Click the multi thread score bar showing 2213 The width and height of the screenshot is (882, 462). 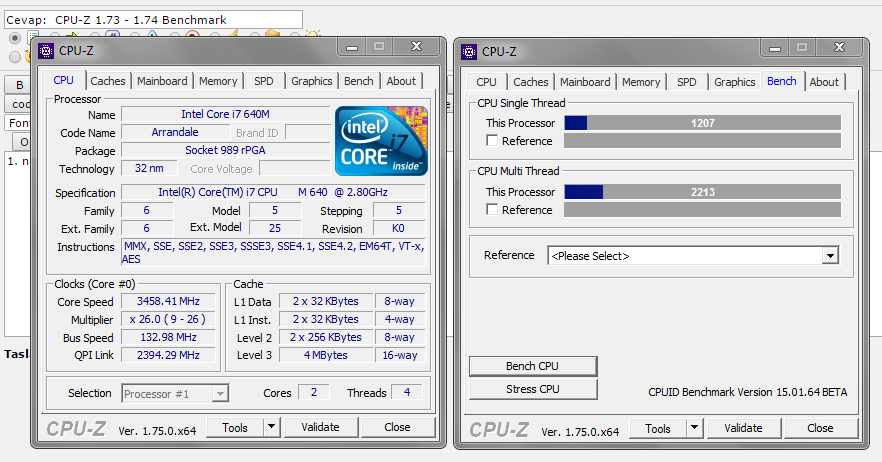pyautogui.click(x=703, y=192)
